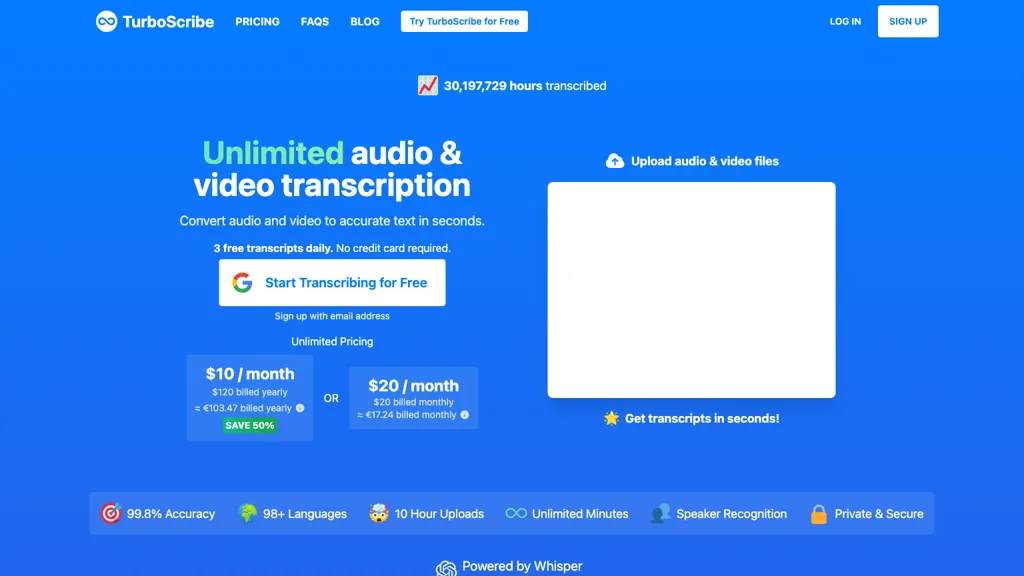Open the PRICING menu item

coord(257,21)
